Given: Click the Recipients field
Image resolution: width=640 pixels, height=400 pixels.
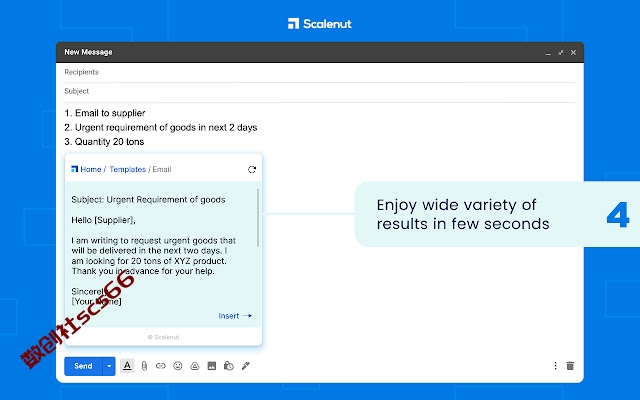Looking at the screenshot, I should 320,72.
